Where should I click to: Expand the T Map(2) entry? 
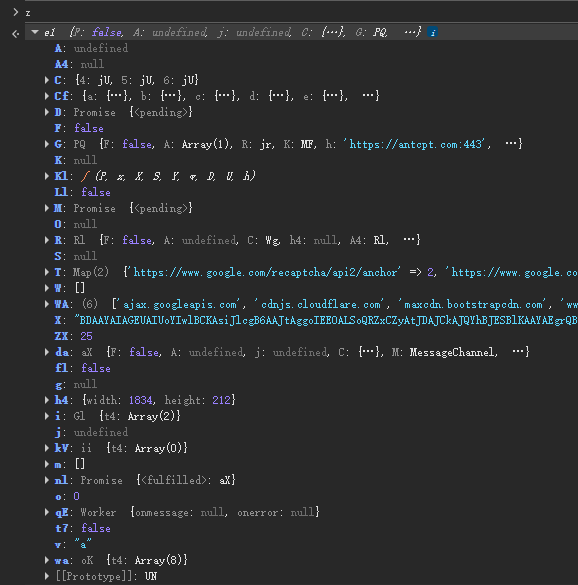coord(47,272)
